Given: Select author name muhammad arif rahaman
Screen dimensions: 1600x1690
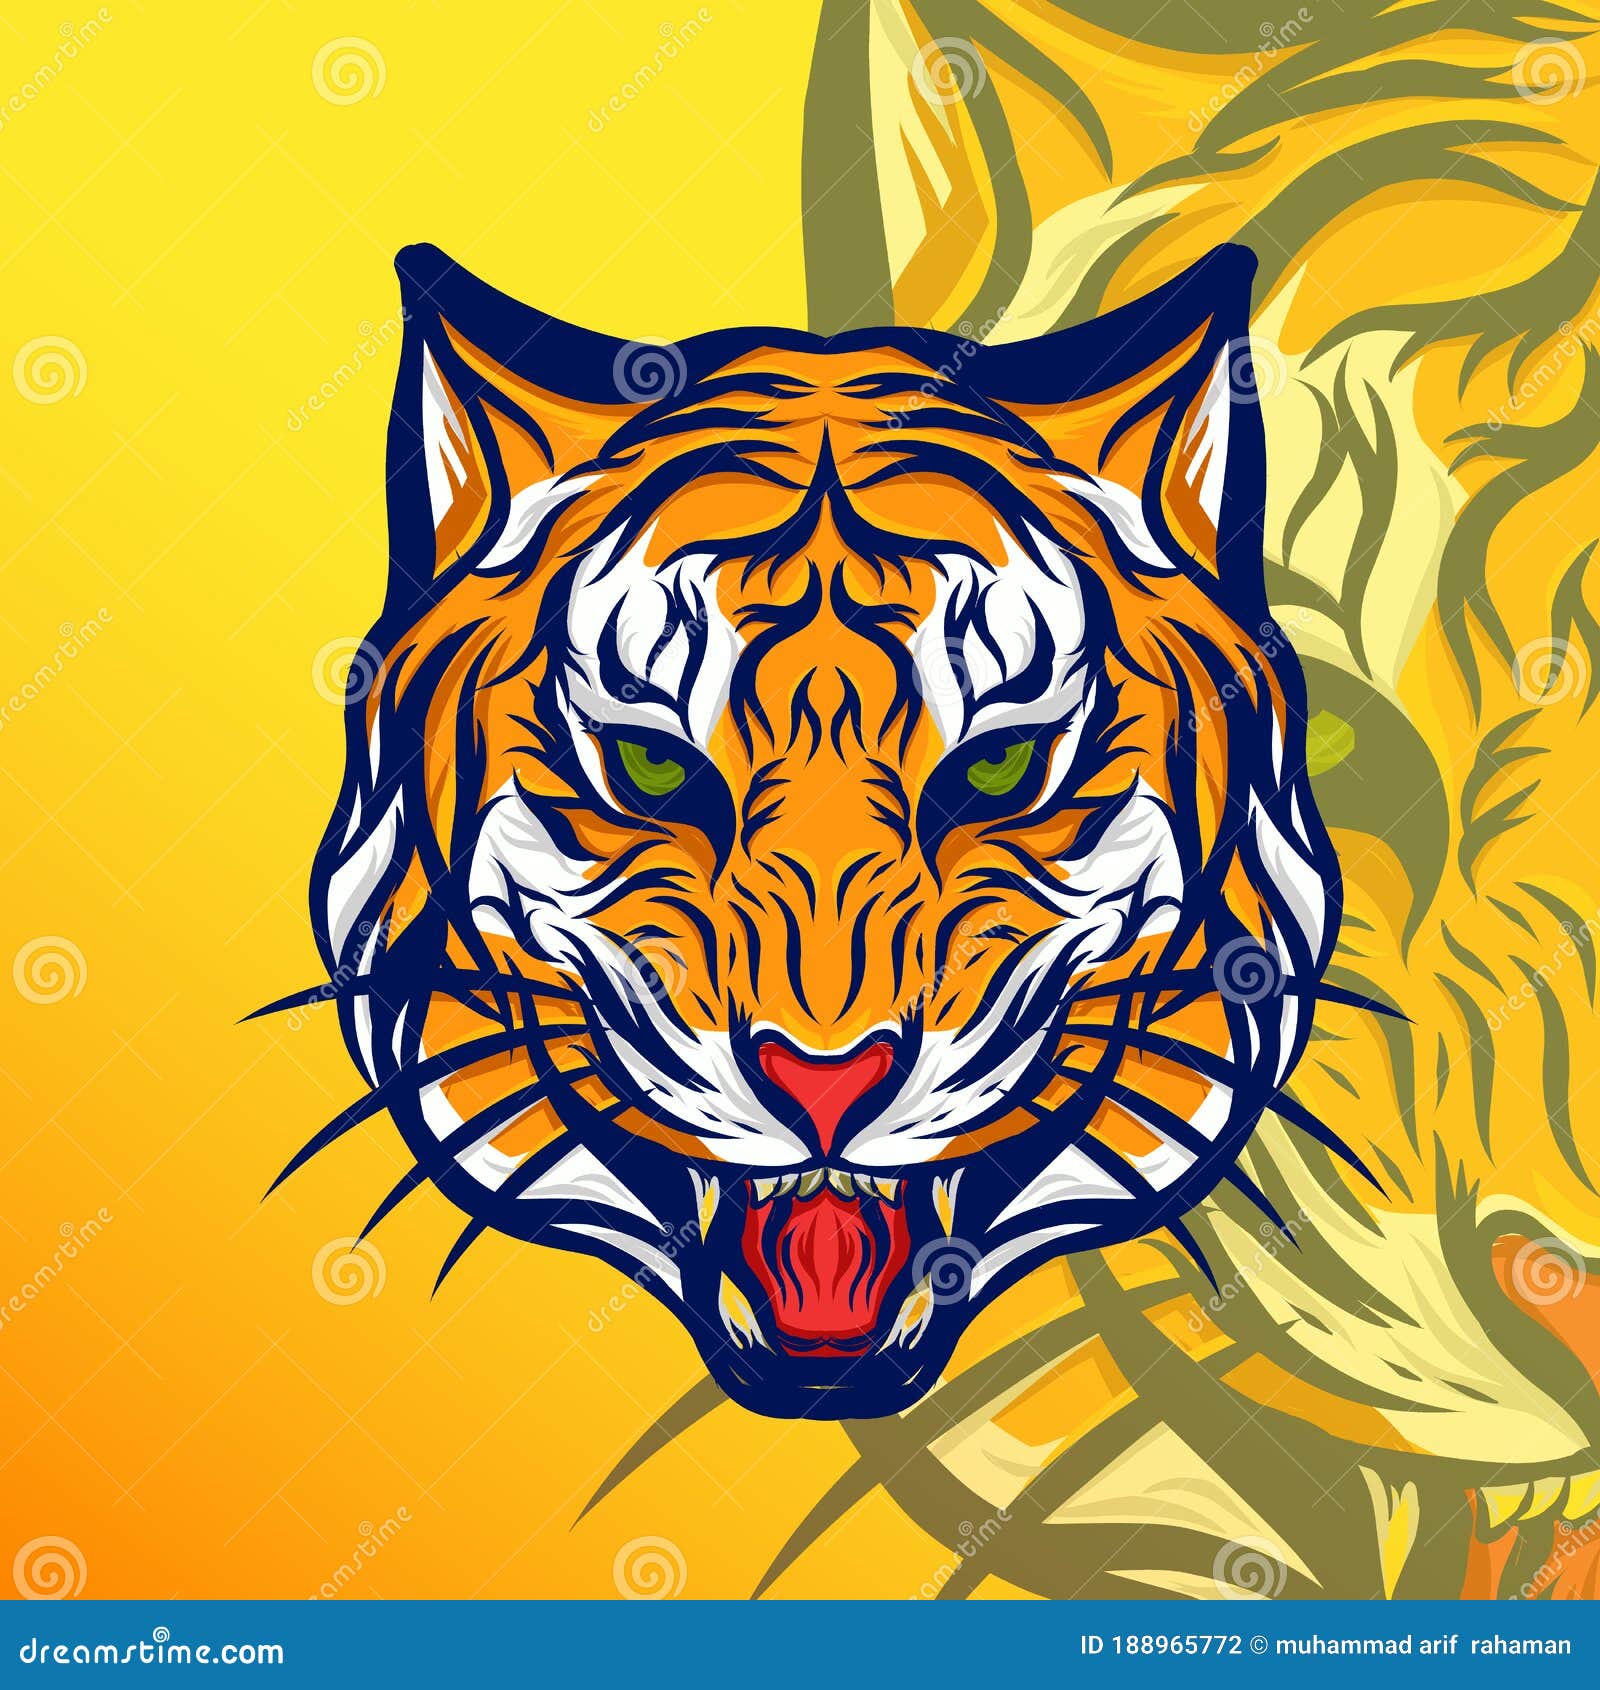Looking at the screenshot, I should click(x=1425, y=1645).
